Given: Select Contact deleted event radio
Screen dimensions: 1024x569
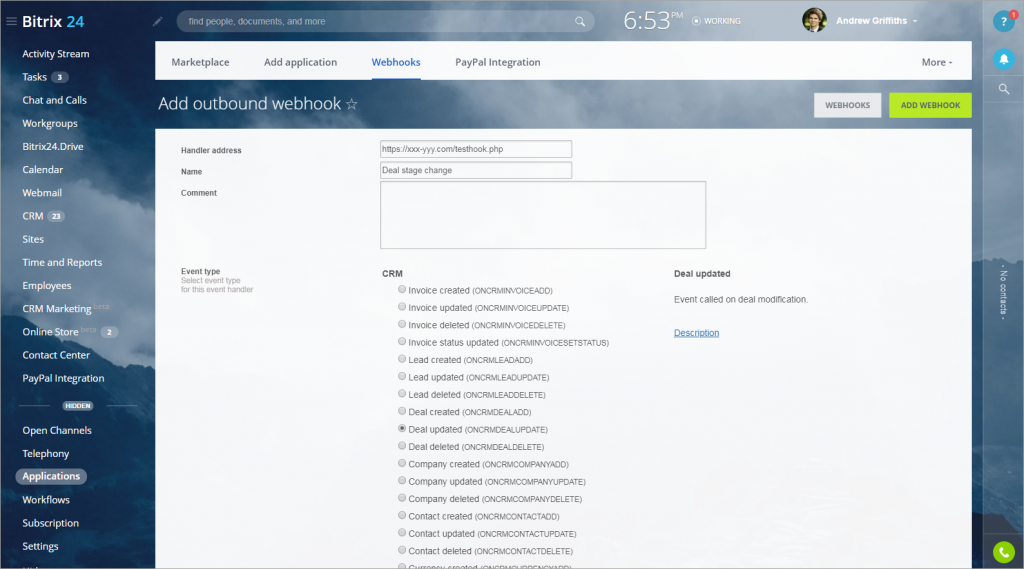Looking at the screenshot, I should coord(402,550).
